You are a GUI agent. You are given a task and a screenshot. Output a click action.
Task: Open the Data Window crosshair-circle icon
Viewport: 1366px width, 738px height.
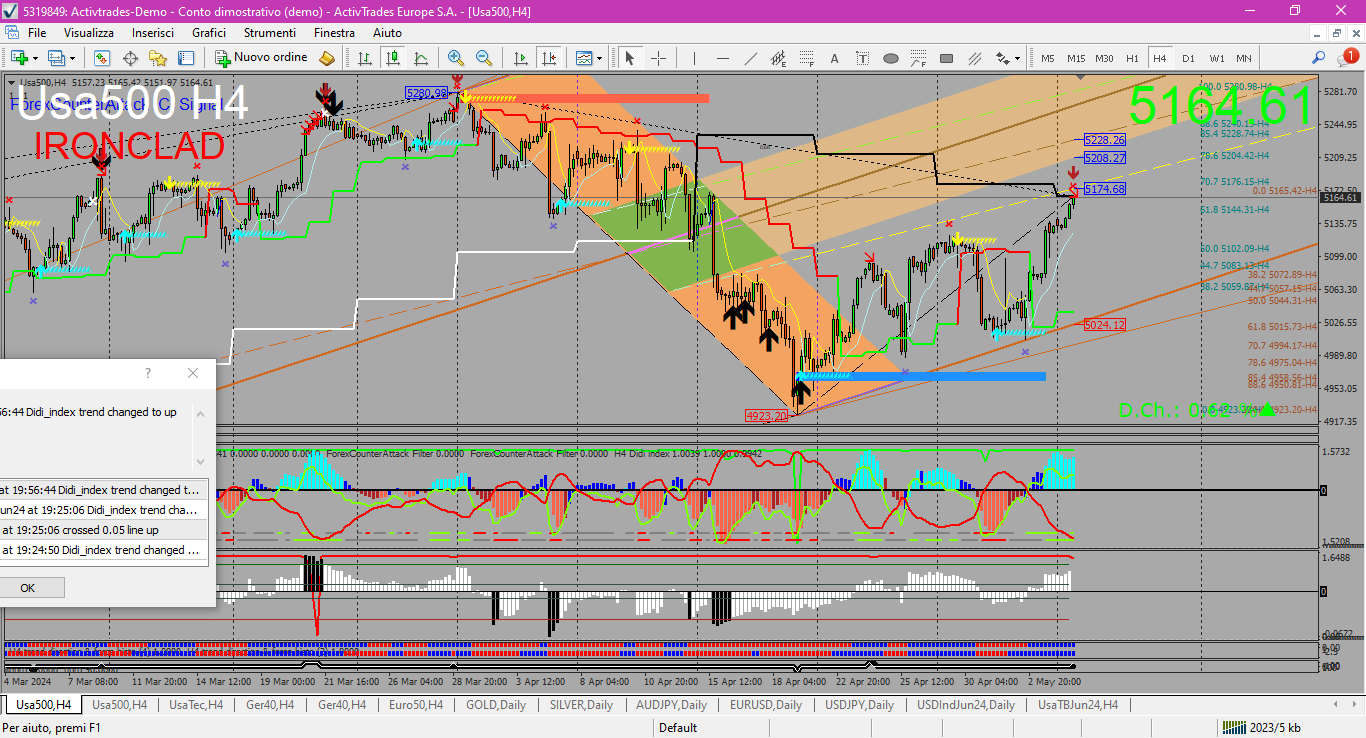click(x=130, y=58)
